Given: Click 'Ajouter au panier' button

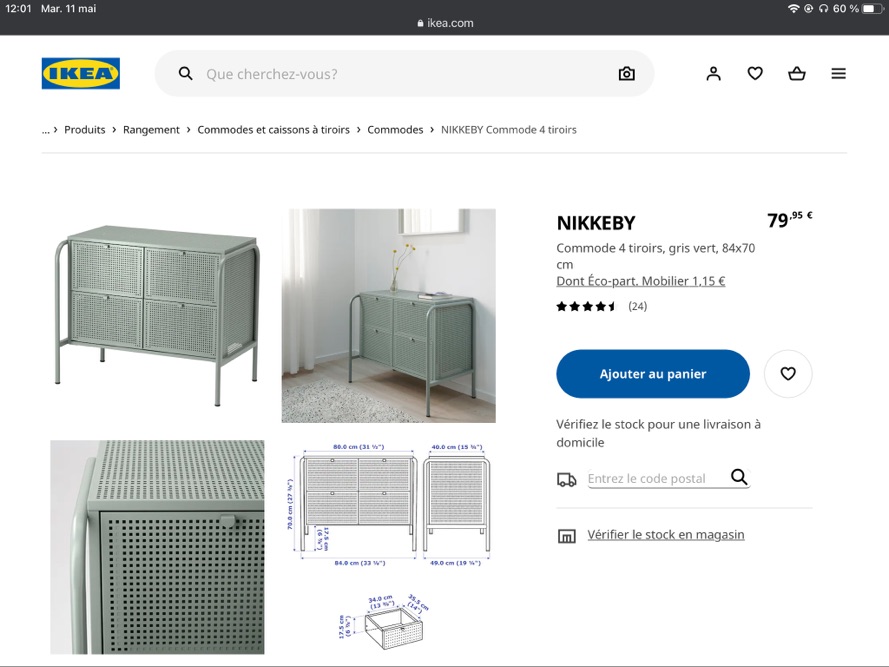Looking at the screenshot, I should [653, 374].
